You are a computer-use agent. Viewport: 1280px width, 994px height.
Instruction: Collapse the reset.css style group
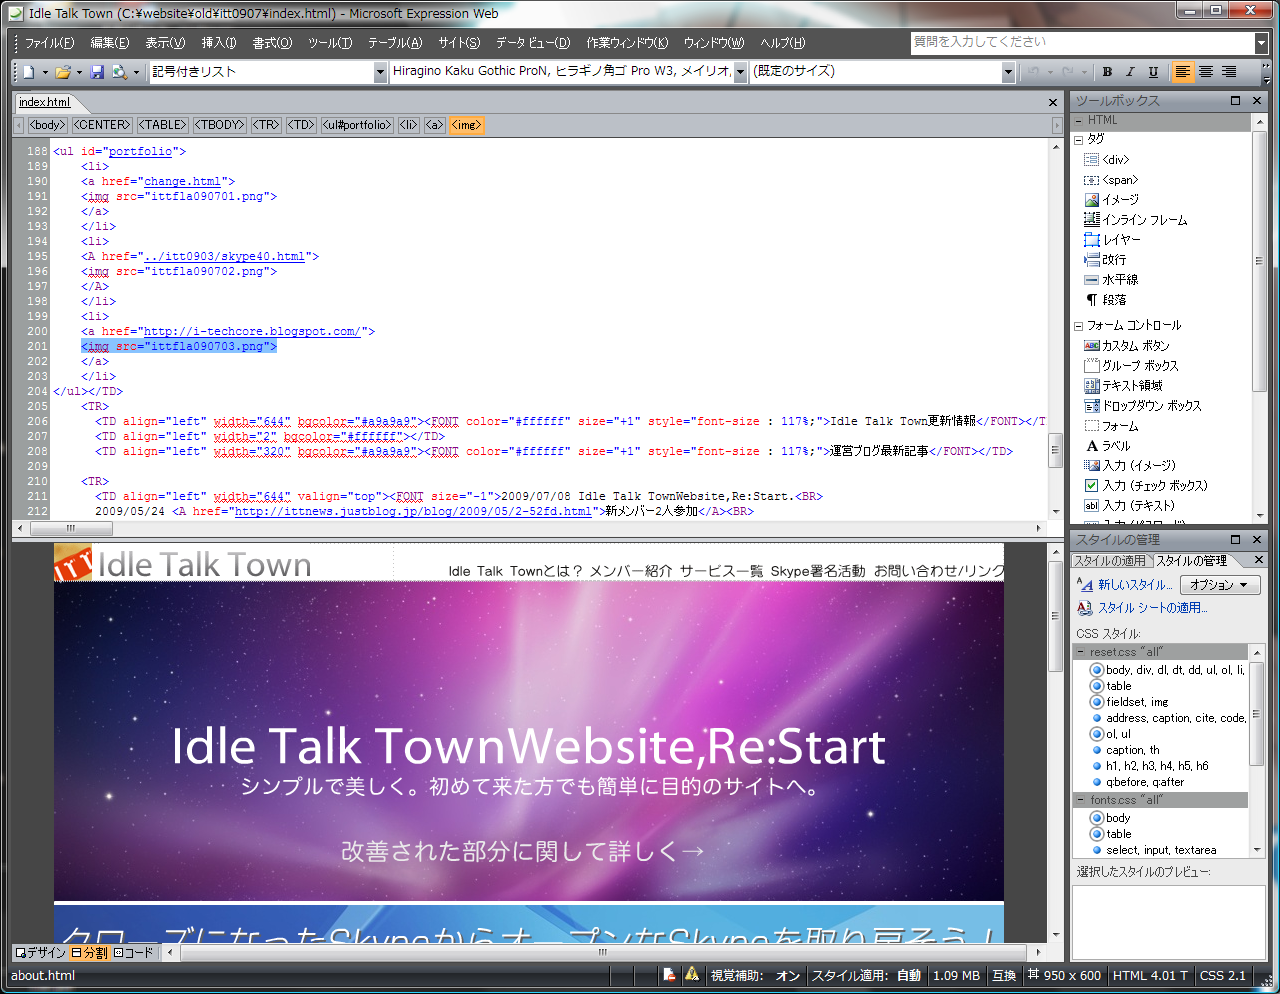pos(1081,652)
